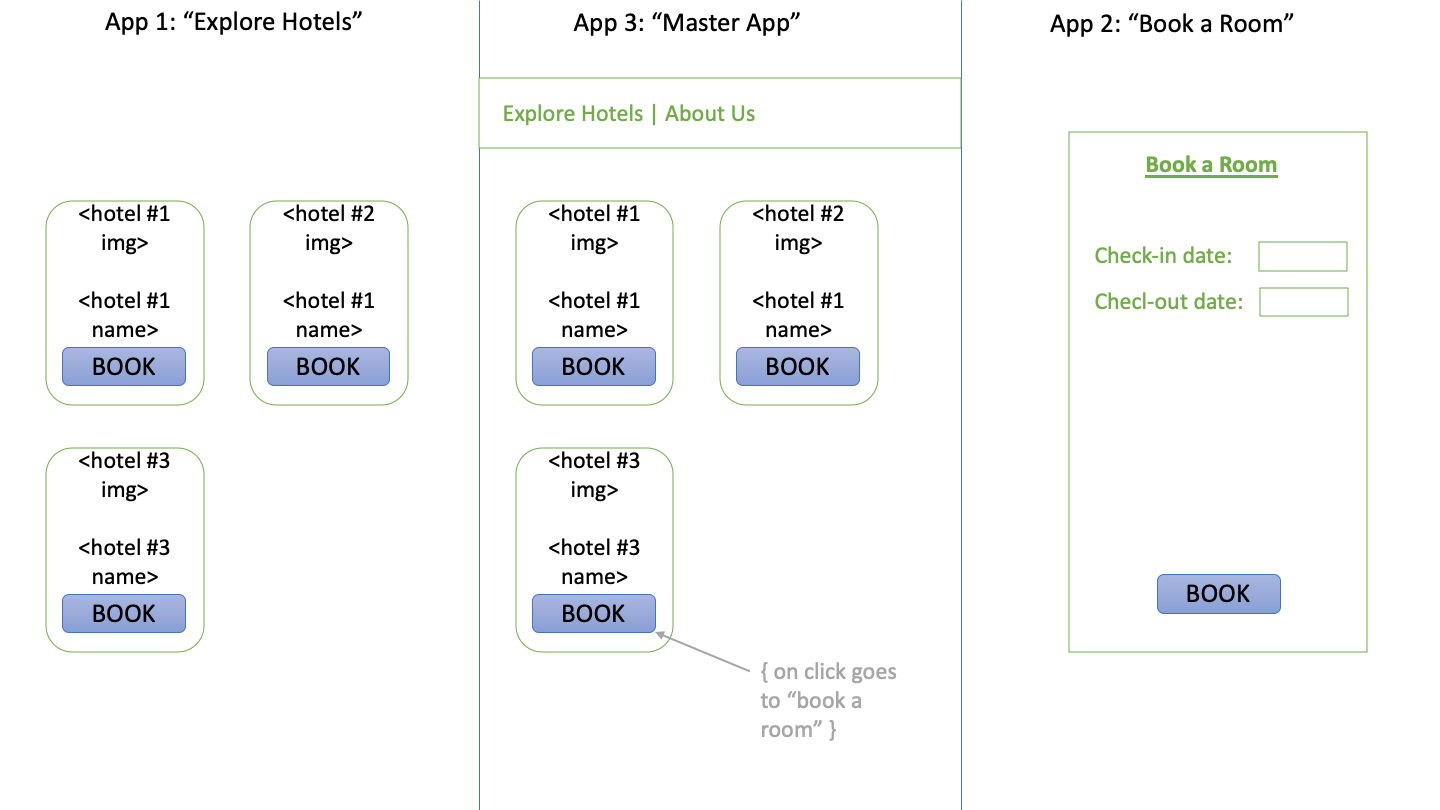This screenshot has height=810, width=1440.
Task: Click the Check-in date input field
Action: (1302, 256)
